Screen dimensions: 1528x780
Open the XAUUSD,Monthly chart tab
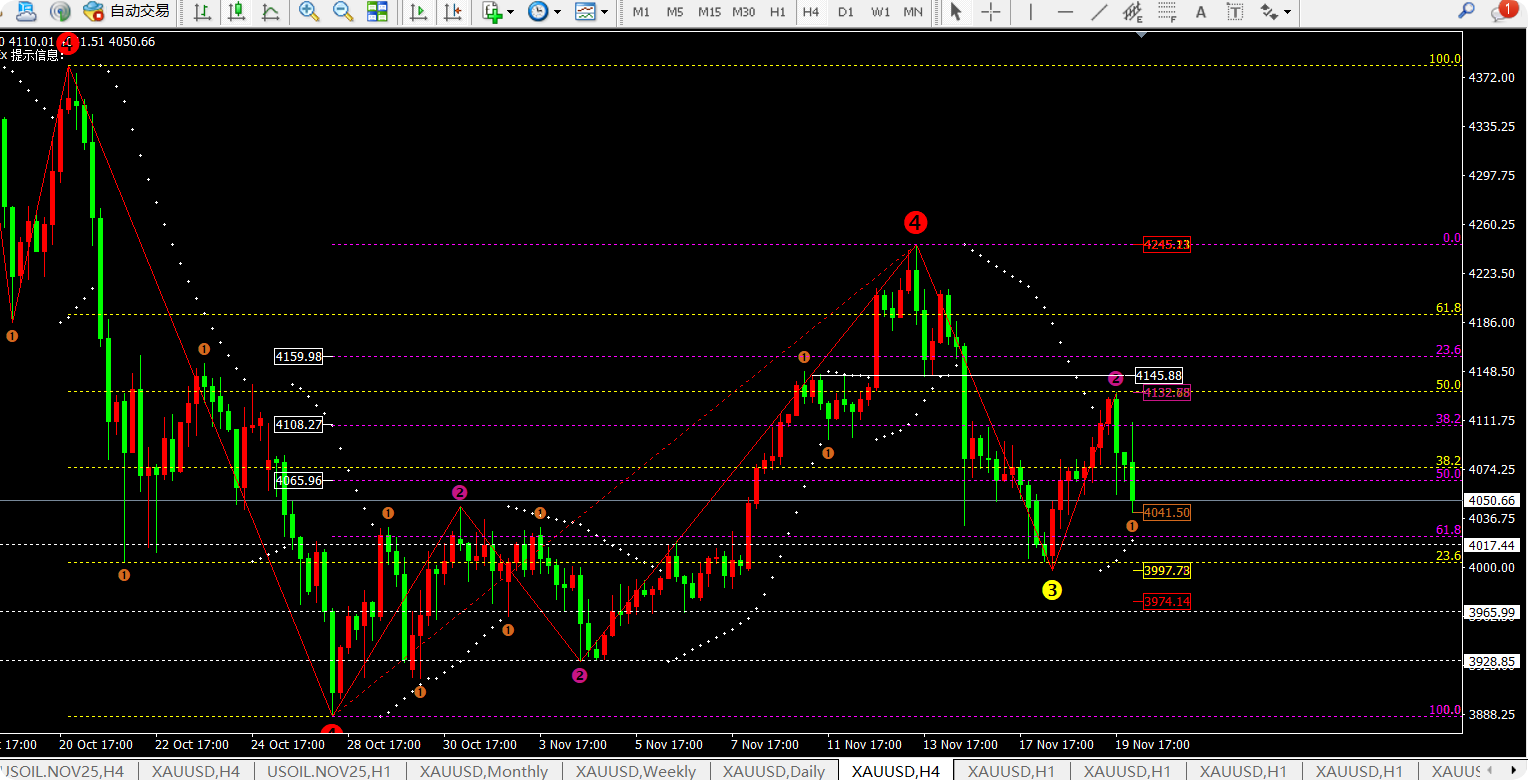click(484, 771)
